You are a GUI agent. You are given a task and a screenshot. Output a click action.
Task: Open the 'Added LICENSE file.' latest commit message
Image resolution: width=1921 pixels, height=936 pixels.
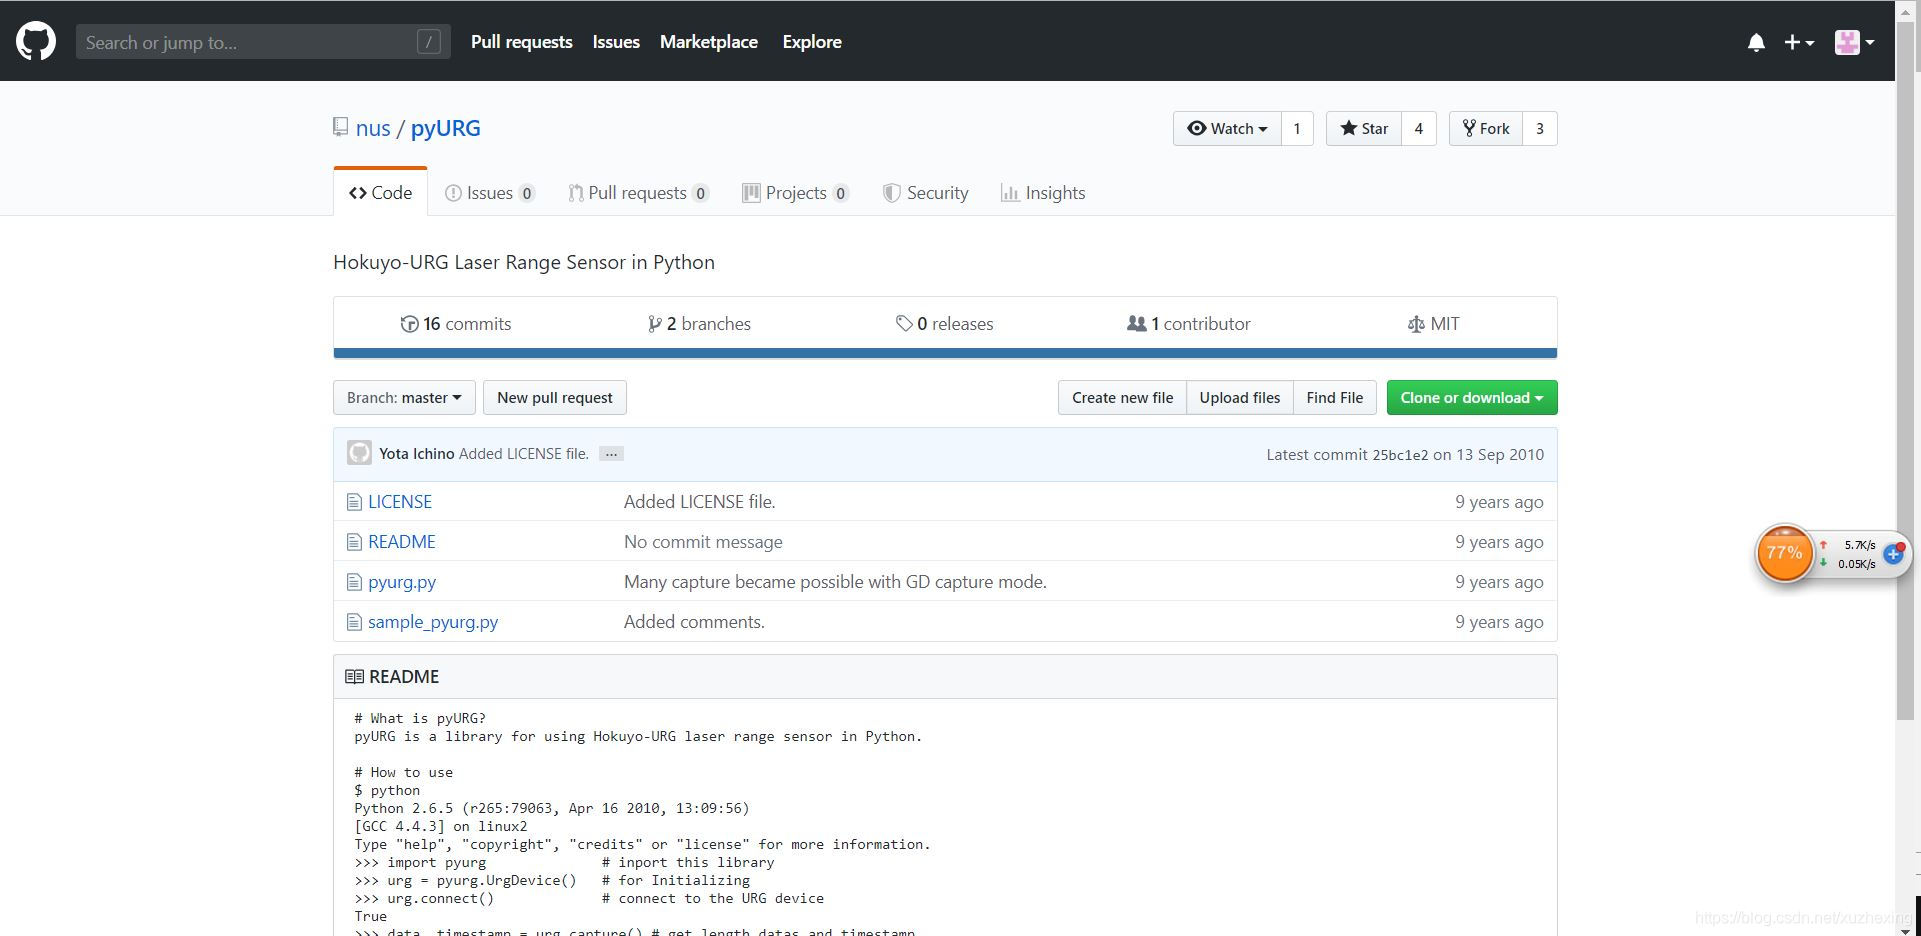(524, 454)
